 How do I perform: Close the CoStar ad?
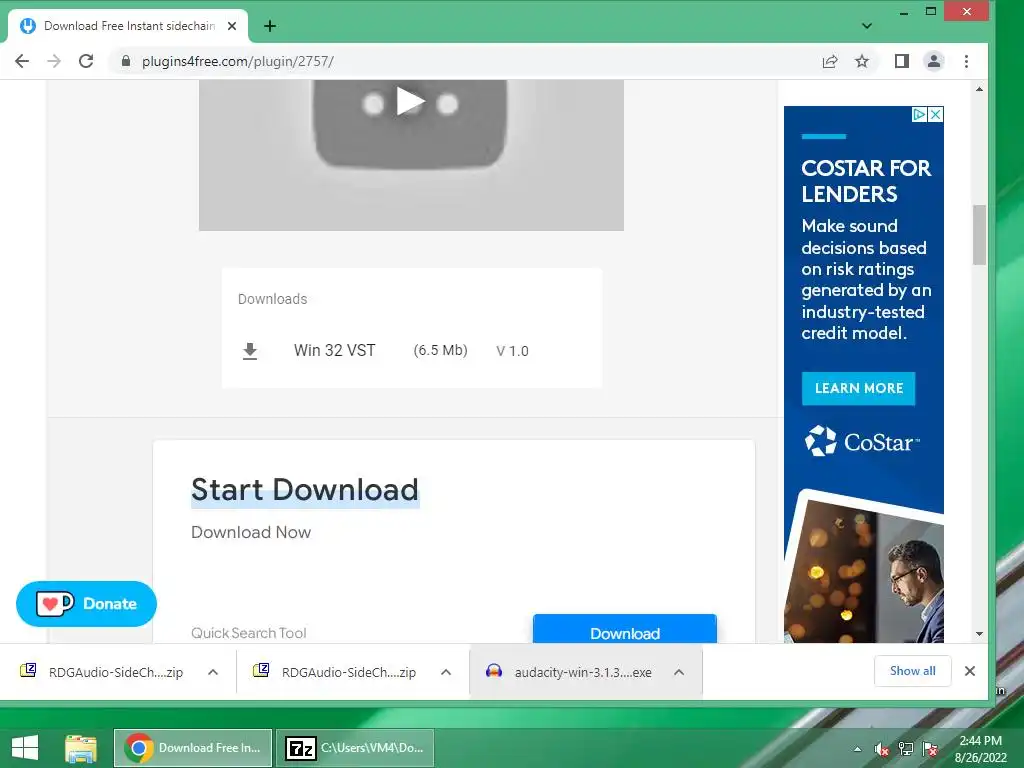(936, 114)
